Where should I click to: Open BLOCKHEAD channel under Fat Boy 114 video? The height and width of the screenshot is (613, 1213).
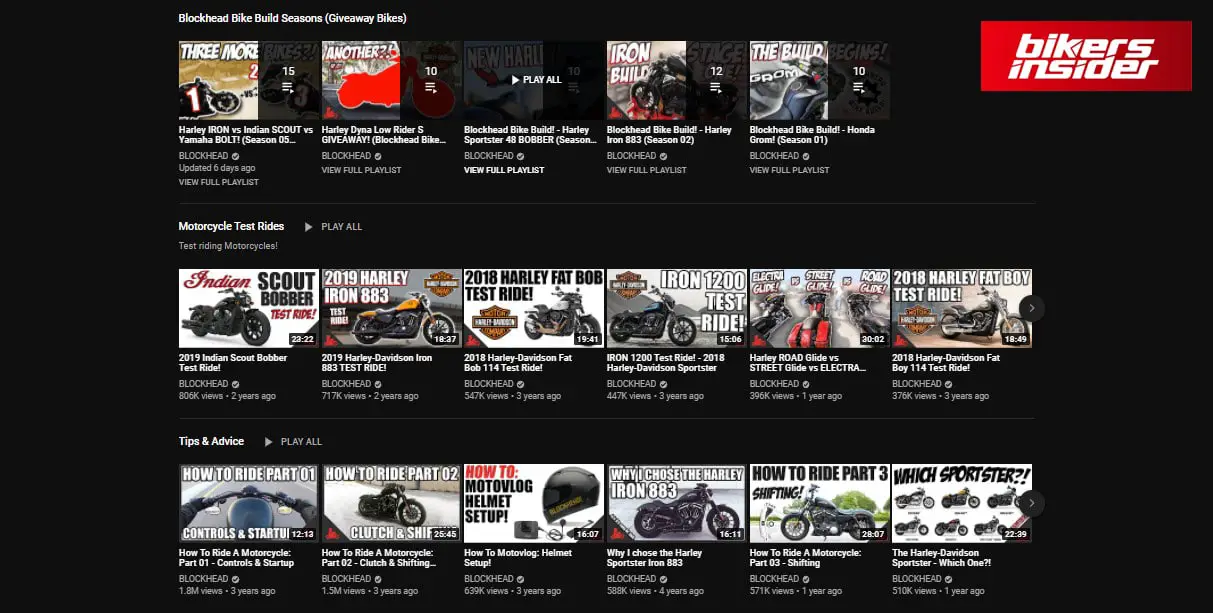[x=917, y=384]
